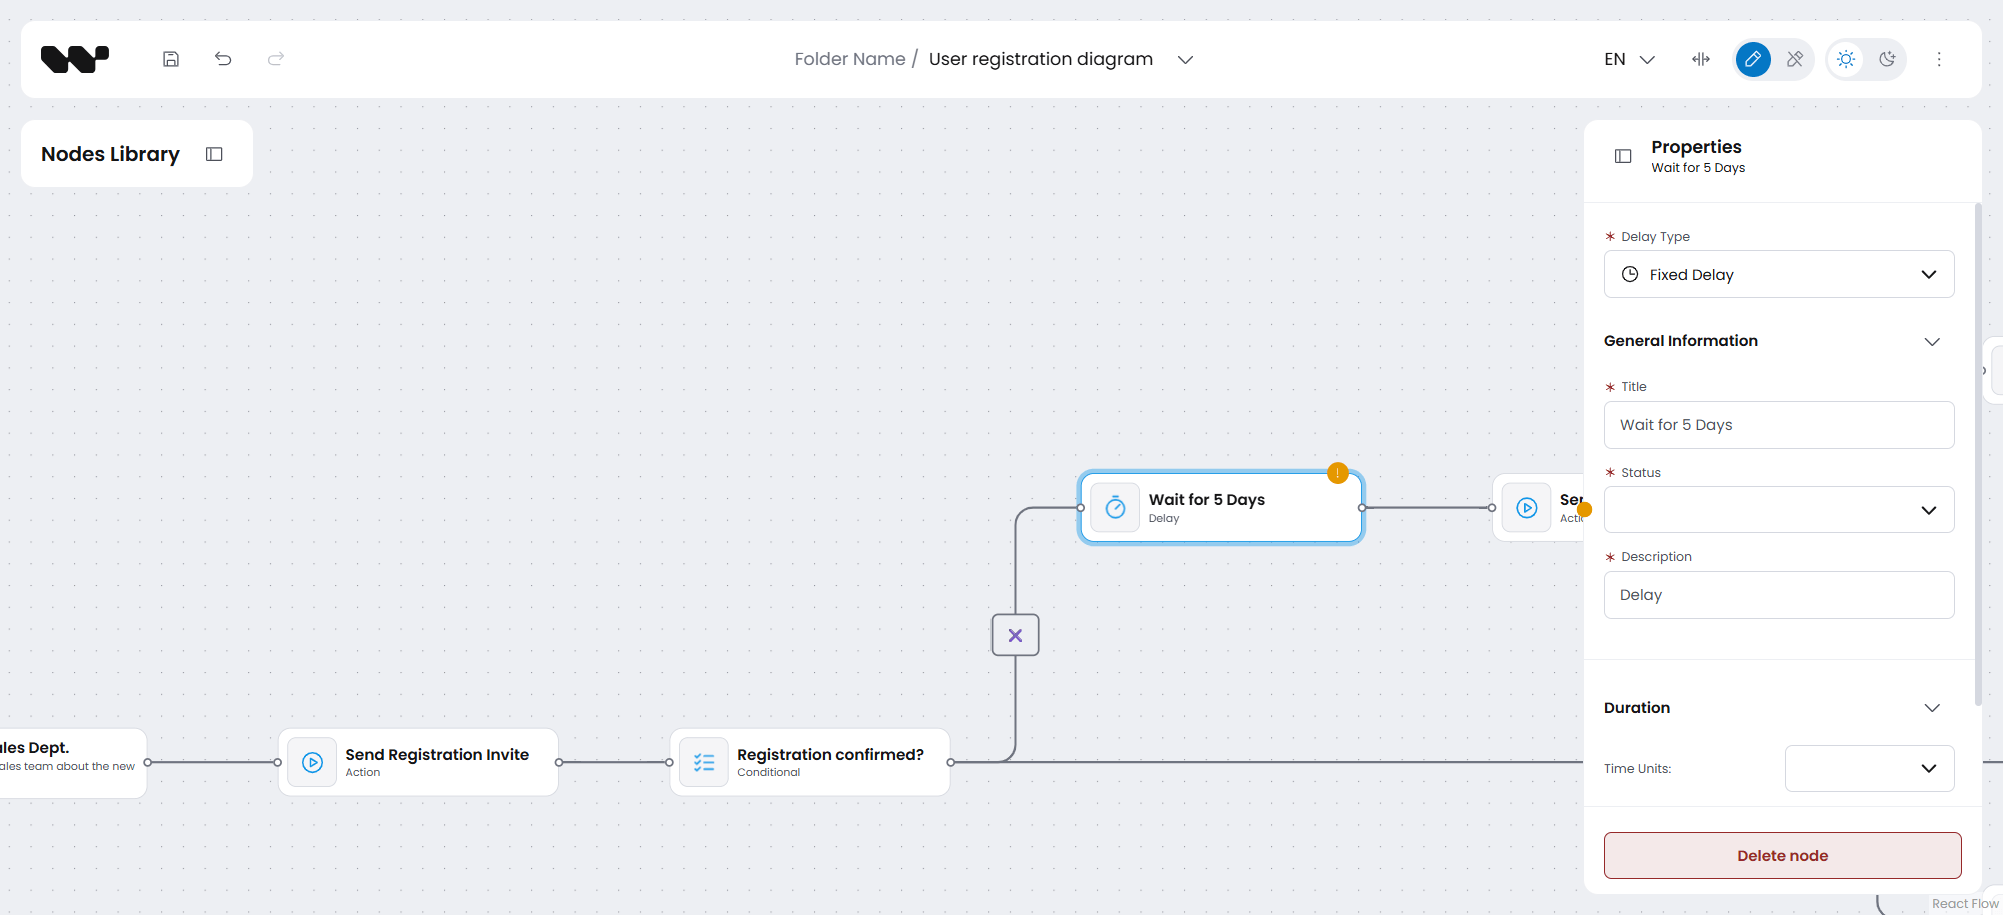Screen dimensions: 2003x915
Task: Open the Status dropdown
Action: click(x=1779, y=510)
